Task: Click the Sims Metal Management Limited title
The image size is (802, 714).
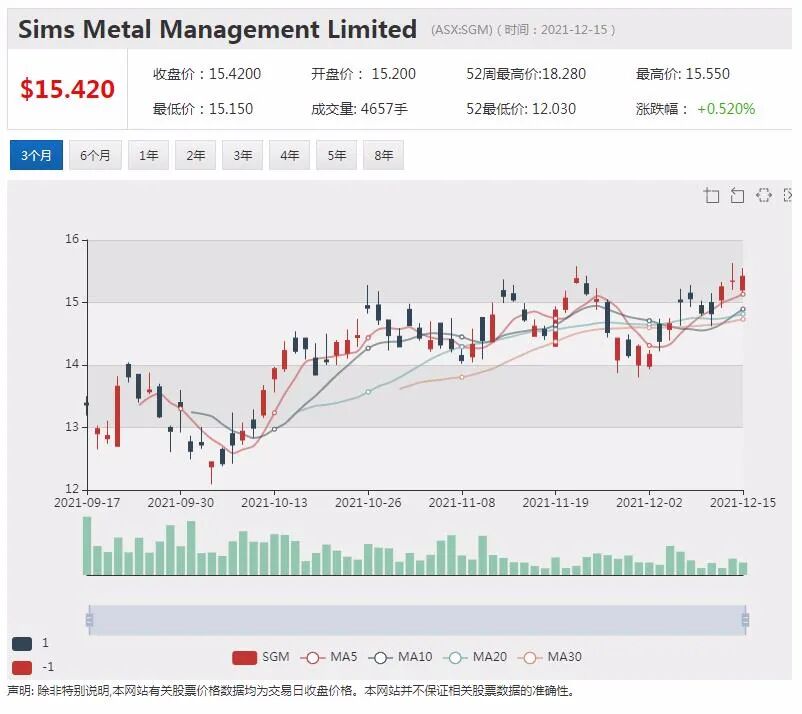Action: point(217,29)
